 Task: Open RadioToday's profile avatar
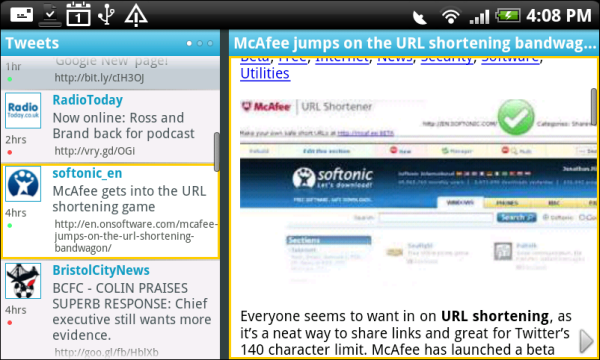point(23,110)
